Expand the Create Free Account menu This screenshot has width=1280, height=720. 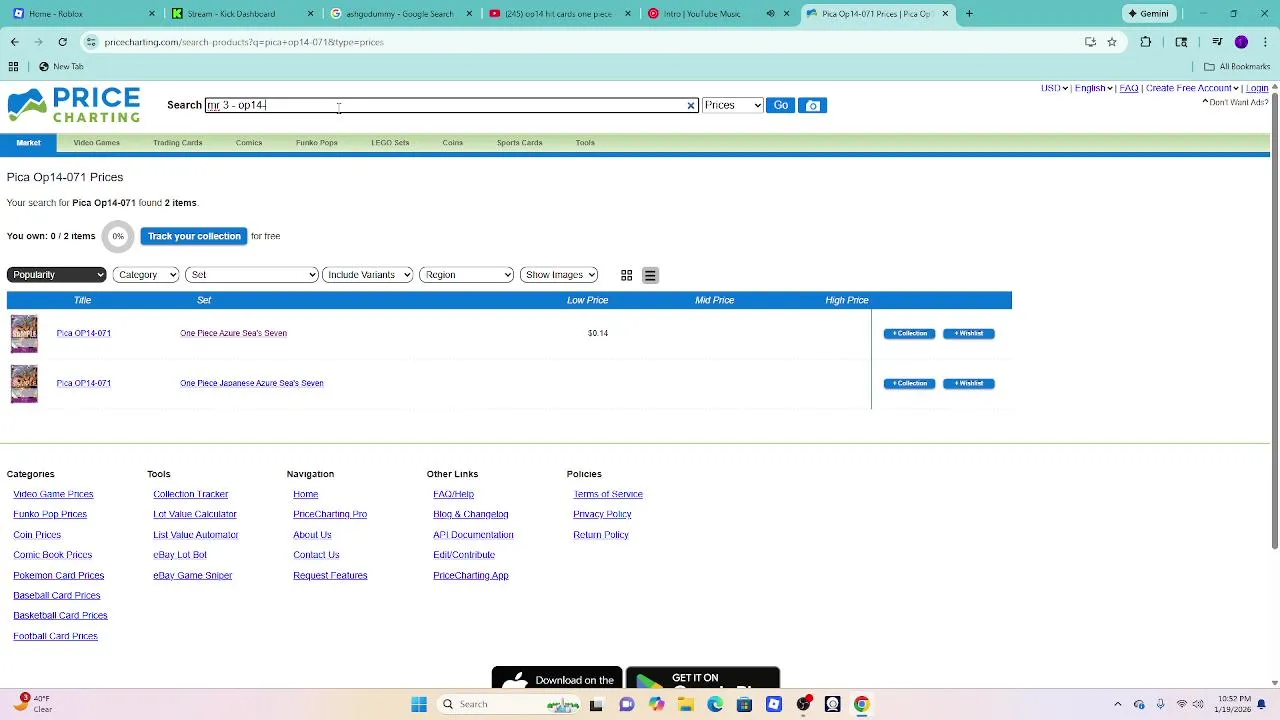tap(1192, 88)
